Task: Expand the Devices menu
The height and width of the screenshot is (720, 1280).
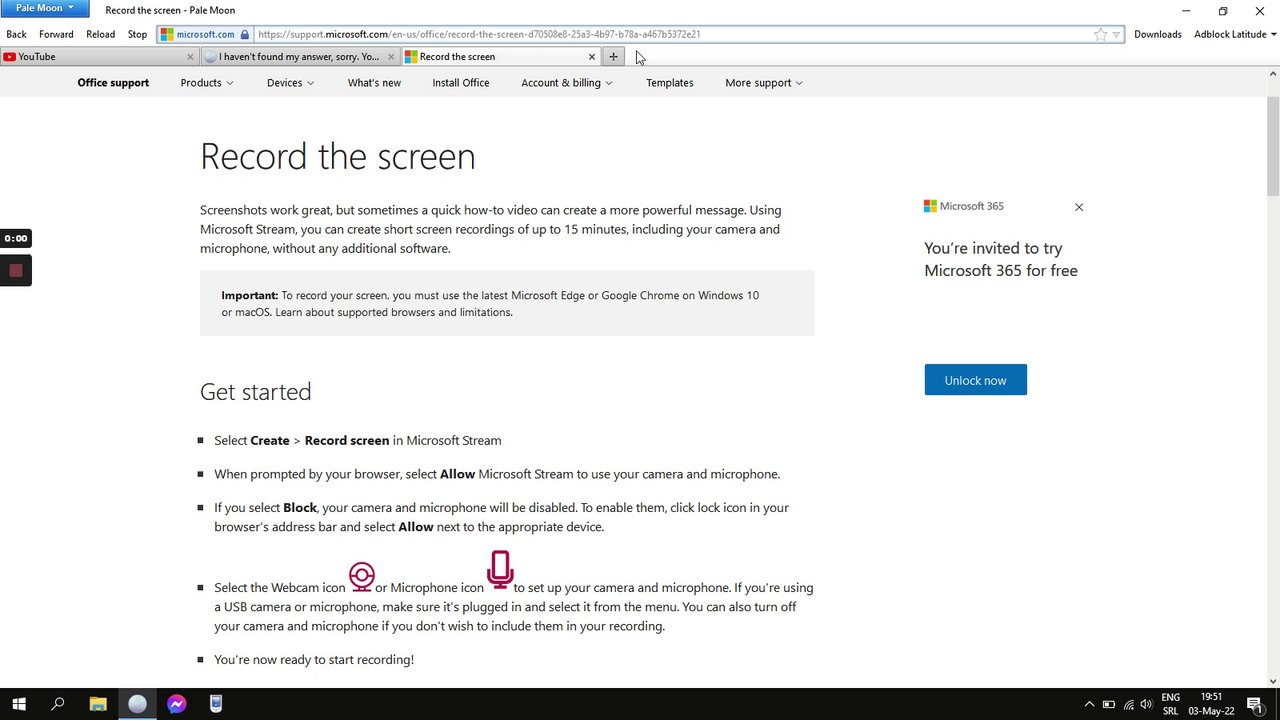Action: click(290, 83)
